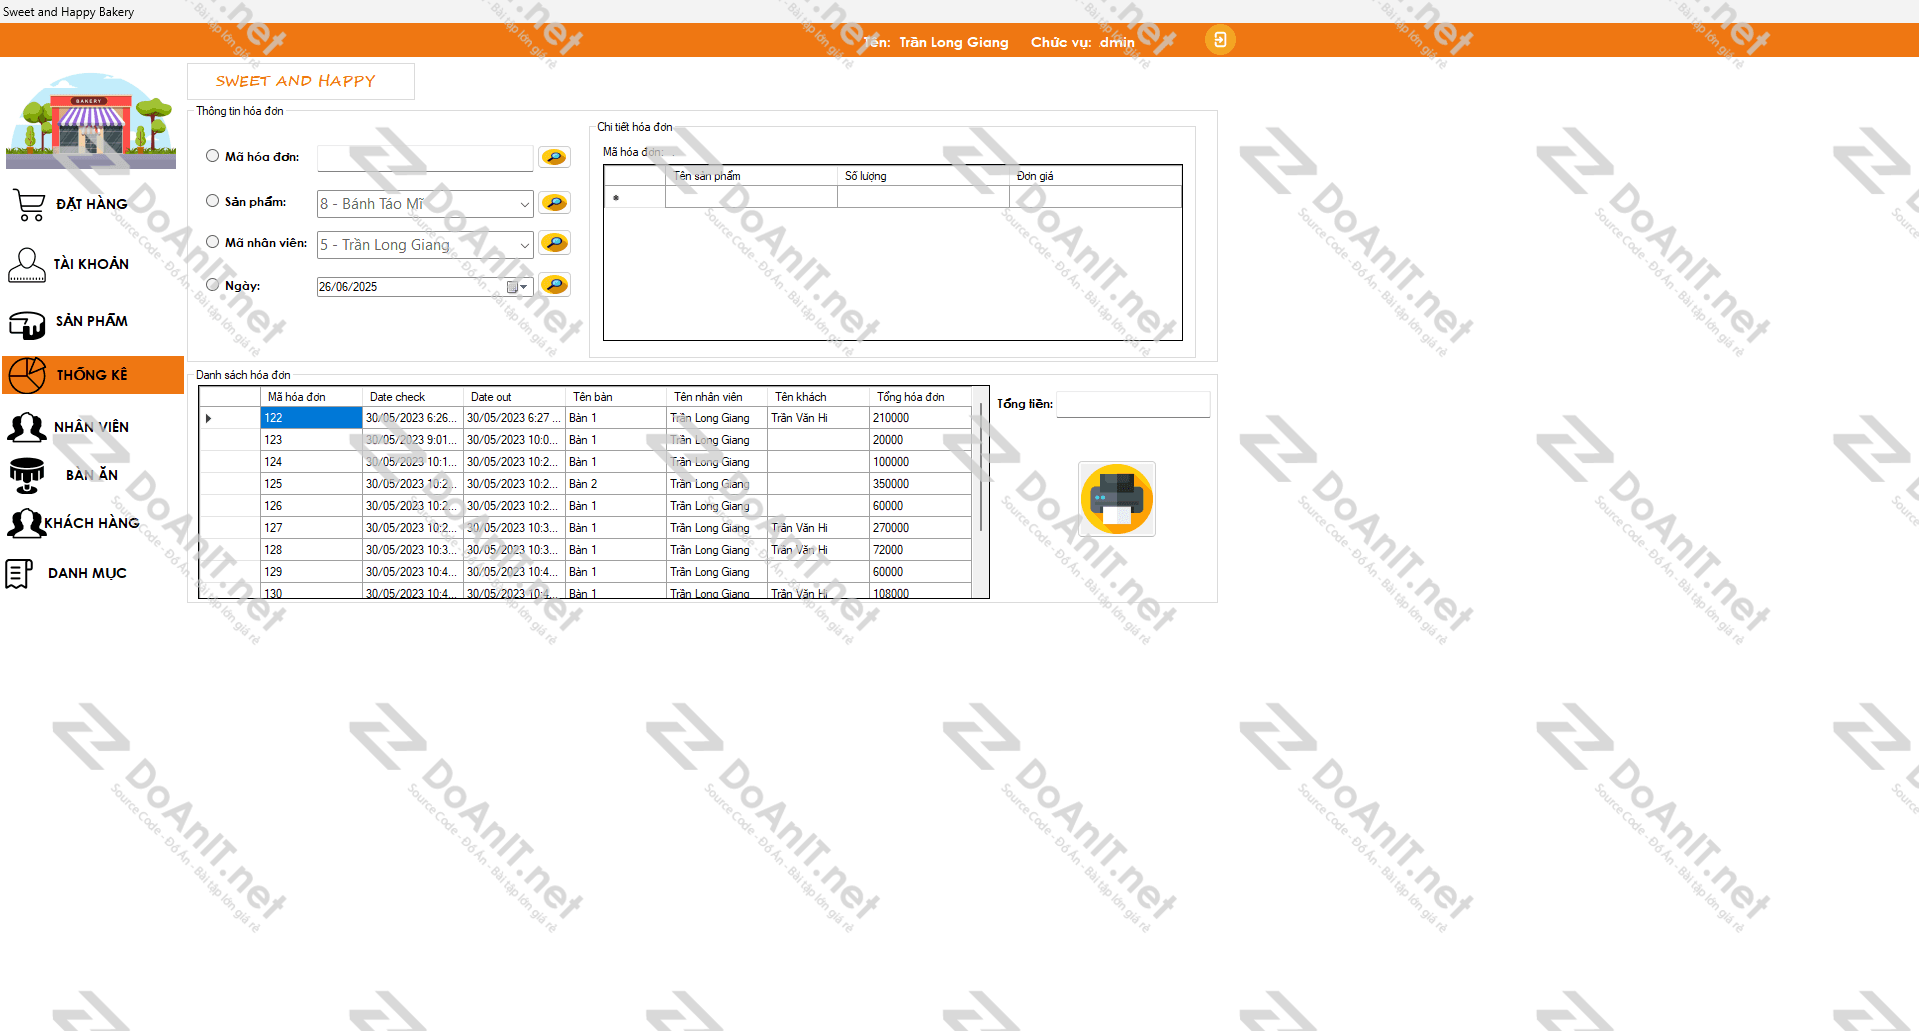Go to the NHÂN VIÊN menu
Screen dimensions: 1919x1031
(91, 427)
